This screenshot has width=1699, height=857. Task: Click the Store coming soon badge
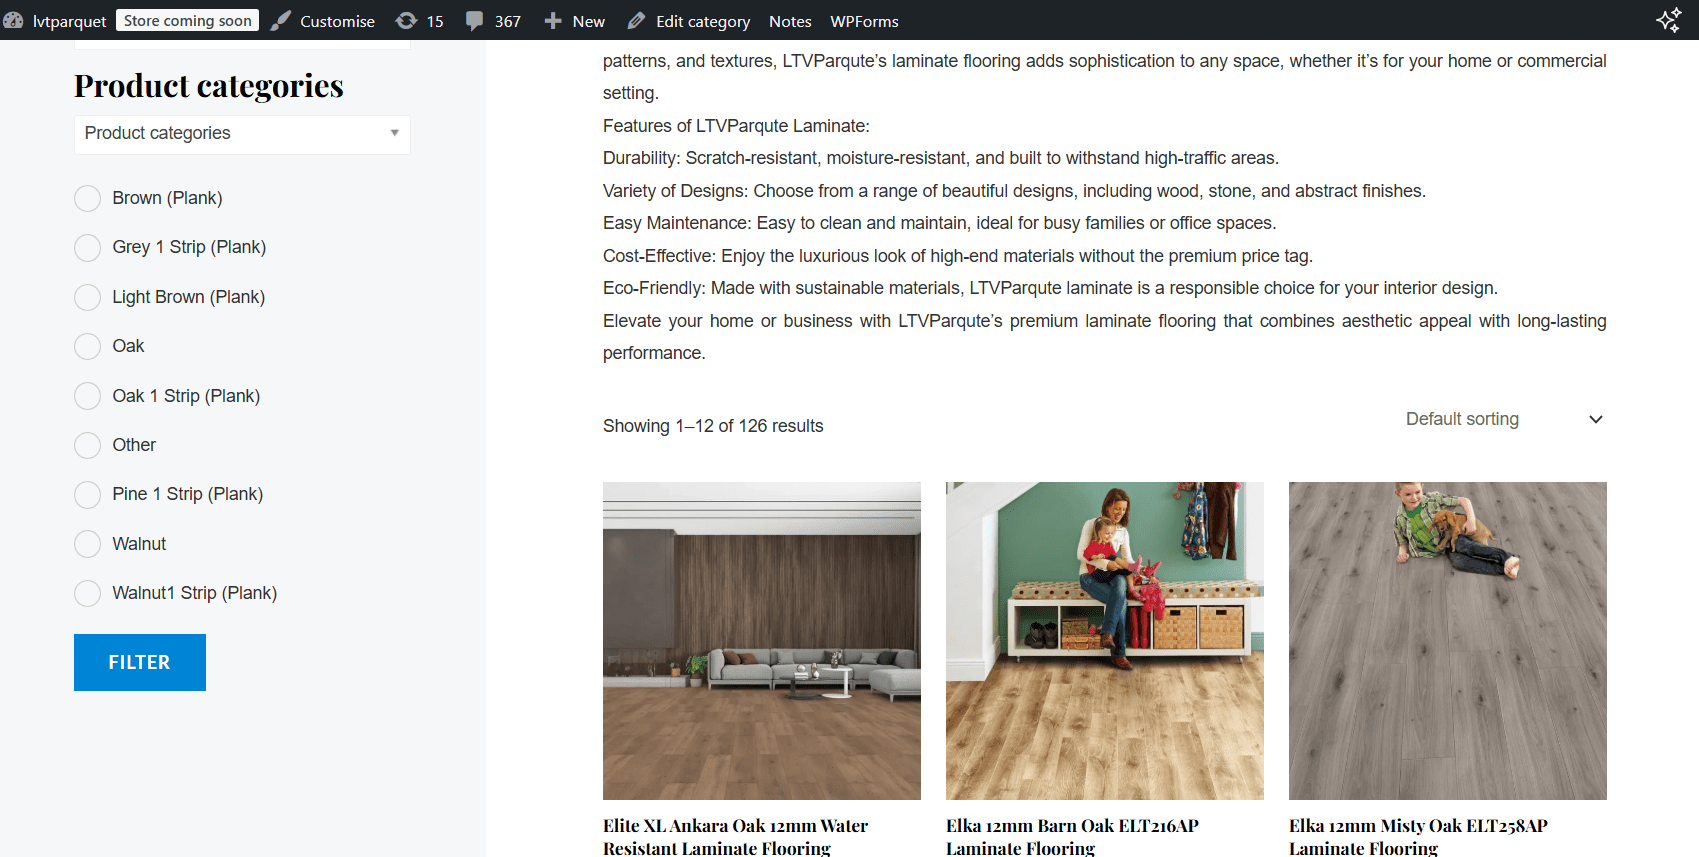pos(188,20)
